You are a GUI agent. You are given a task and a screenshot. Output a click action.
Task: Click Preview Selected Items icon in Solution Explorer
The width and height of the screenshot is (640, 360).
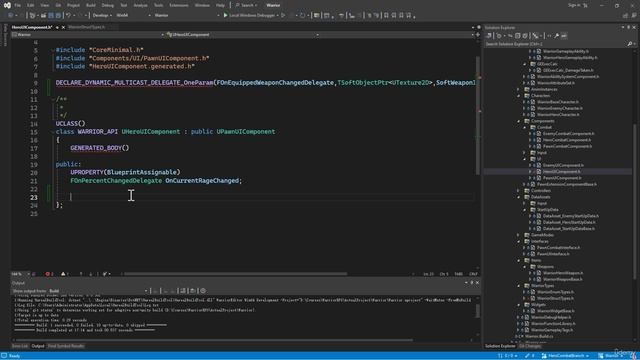click(564, 36)
